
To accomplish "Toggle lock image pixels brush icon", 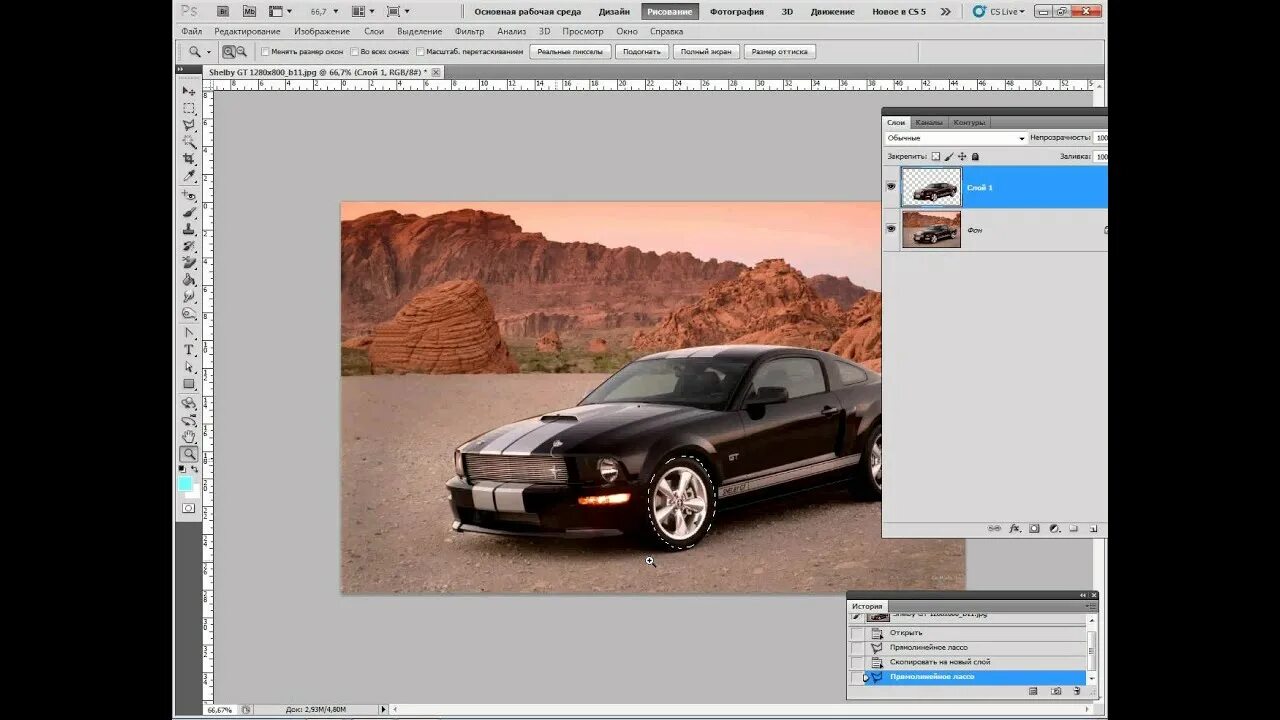I will pyautogui.click(x=949, y=157).
